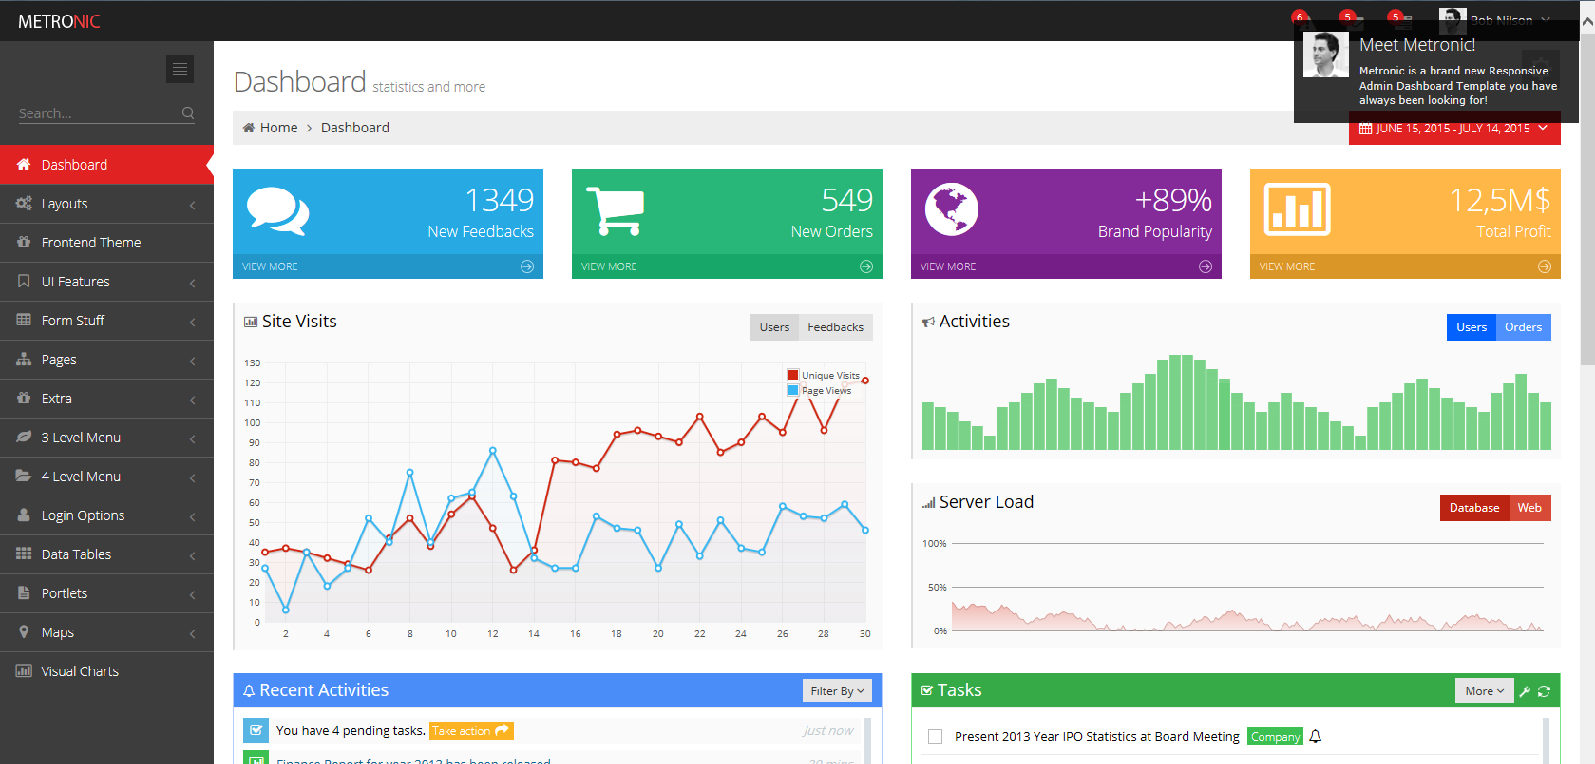The image size is (1595, 764).
Task: Click the arrow icon on Total Profit tile
Action: click(x=1544, y=267)
